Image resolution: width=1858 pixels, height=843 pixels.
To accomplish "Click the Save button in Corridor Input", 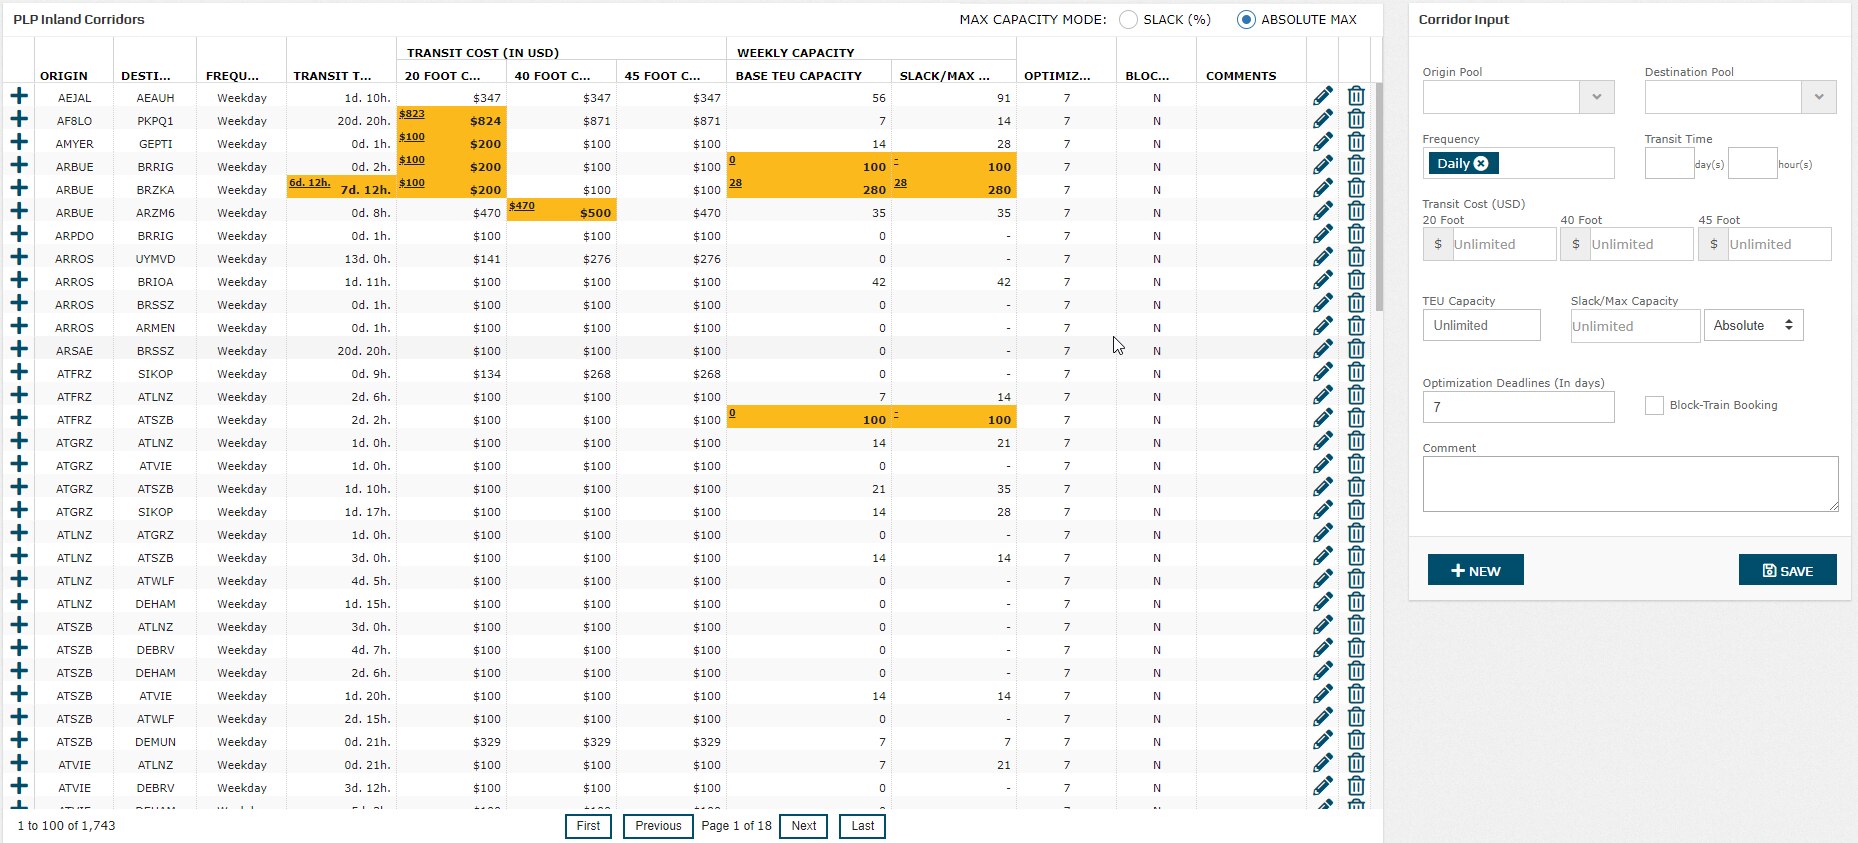I will (1787, 570).
